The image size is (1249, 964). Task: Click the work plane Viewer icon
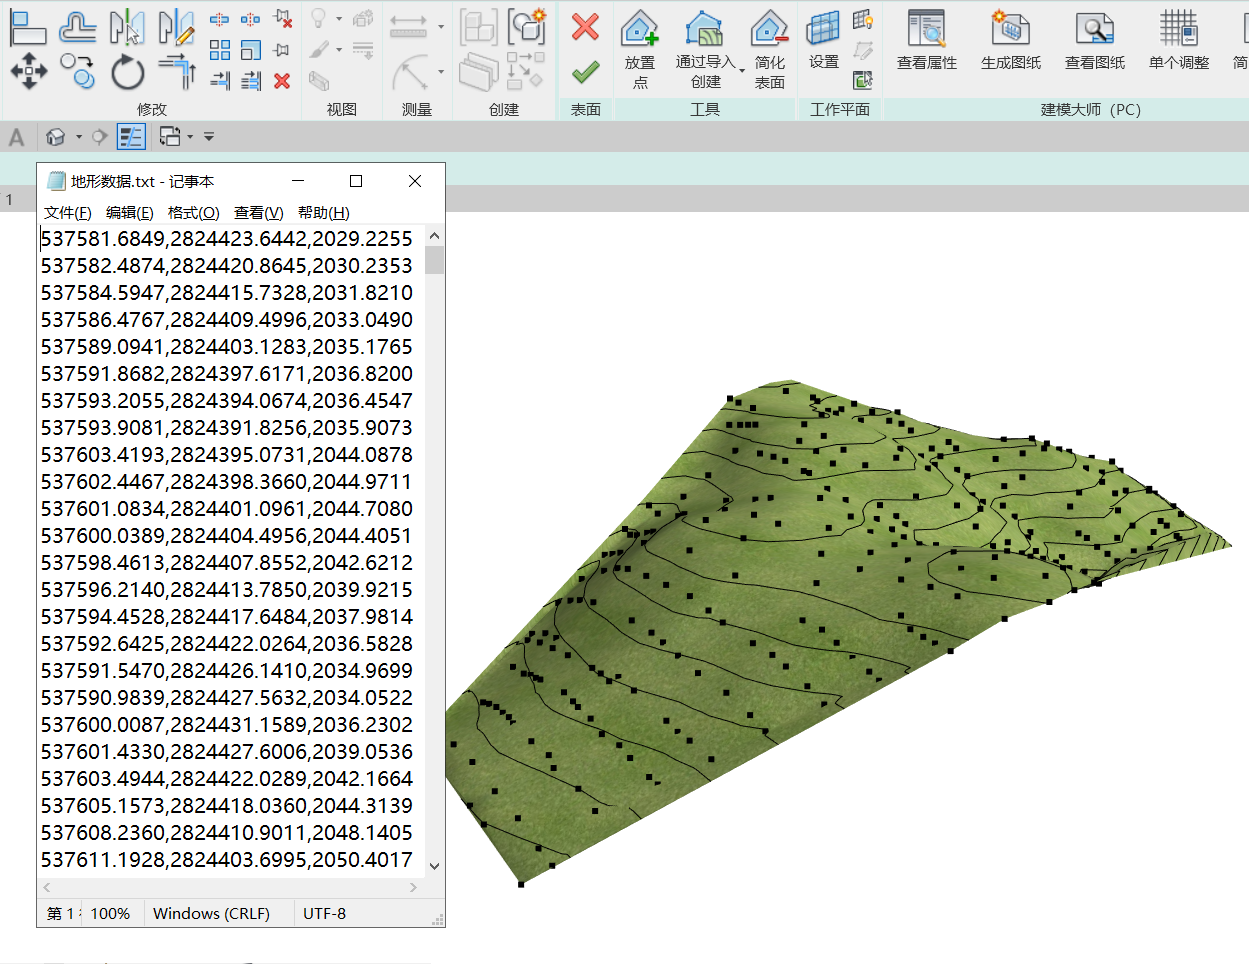coord(863,80)
